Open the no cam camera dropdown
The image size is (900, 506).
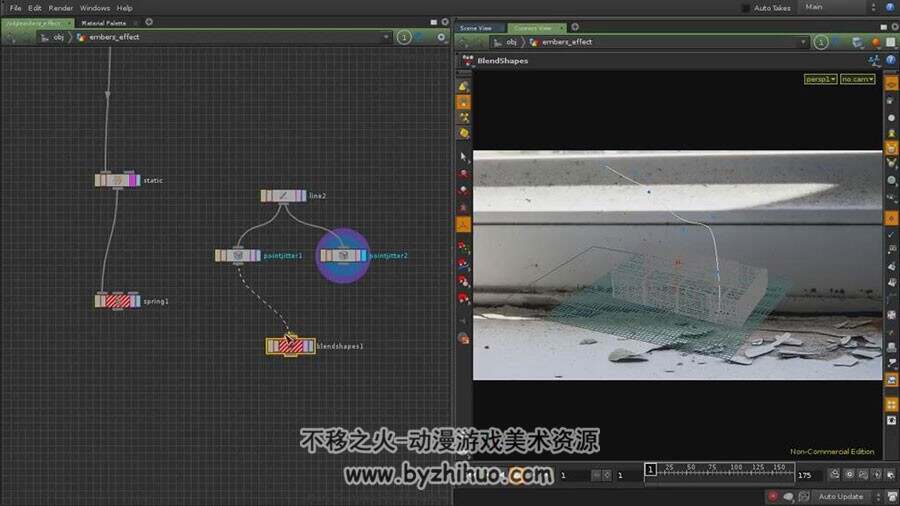click(x=858, y=79)
